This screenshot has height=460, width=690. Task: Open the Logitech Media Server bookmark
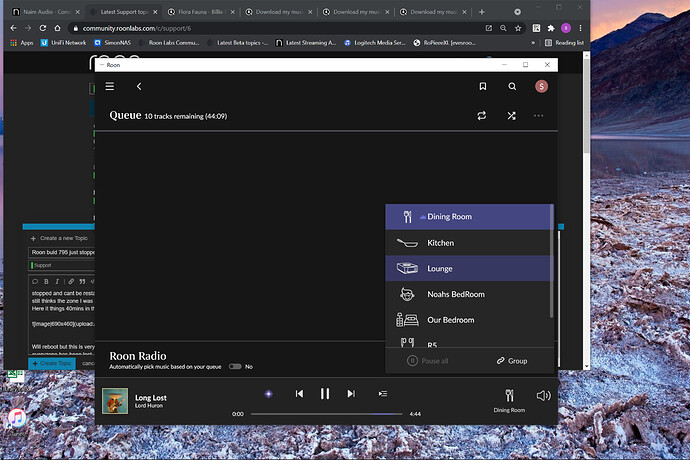coord(374,43)
